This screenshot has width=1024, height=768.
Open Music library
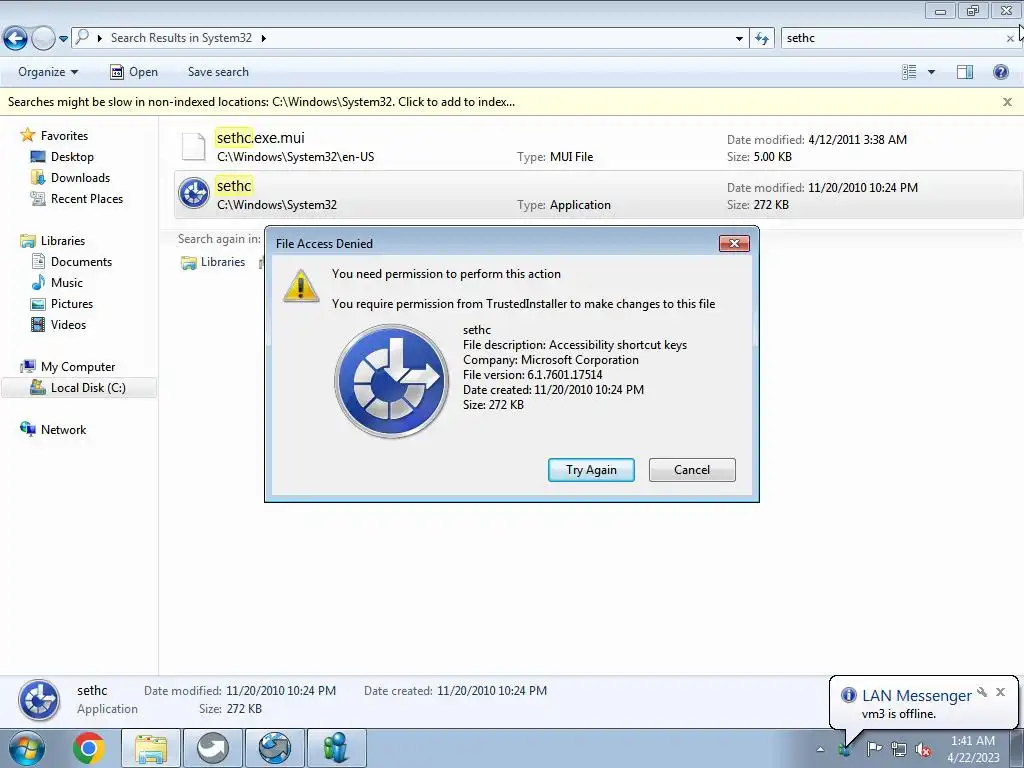pyautogui.click(x=67, y=283)
